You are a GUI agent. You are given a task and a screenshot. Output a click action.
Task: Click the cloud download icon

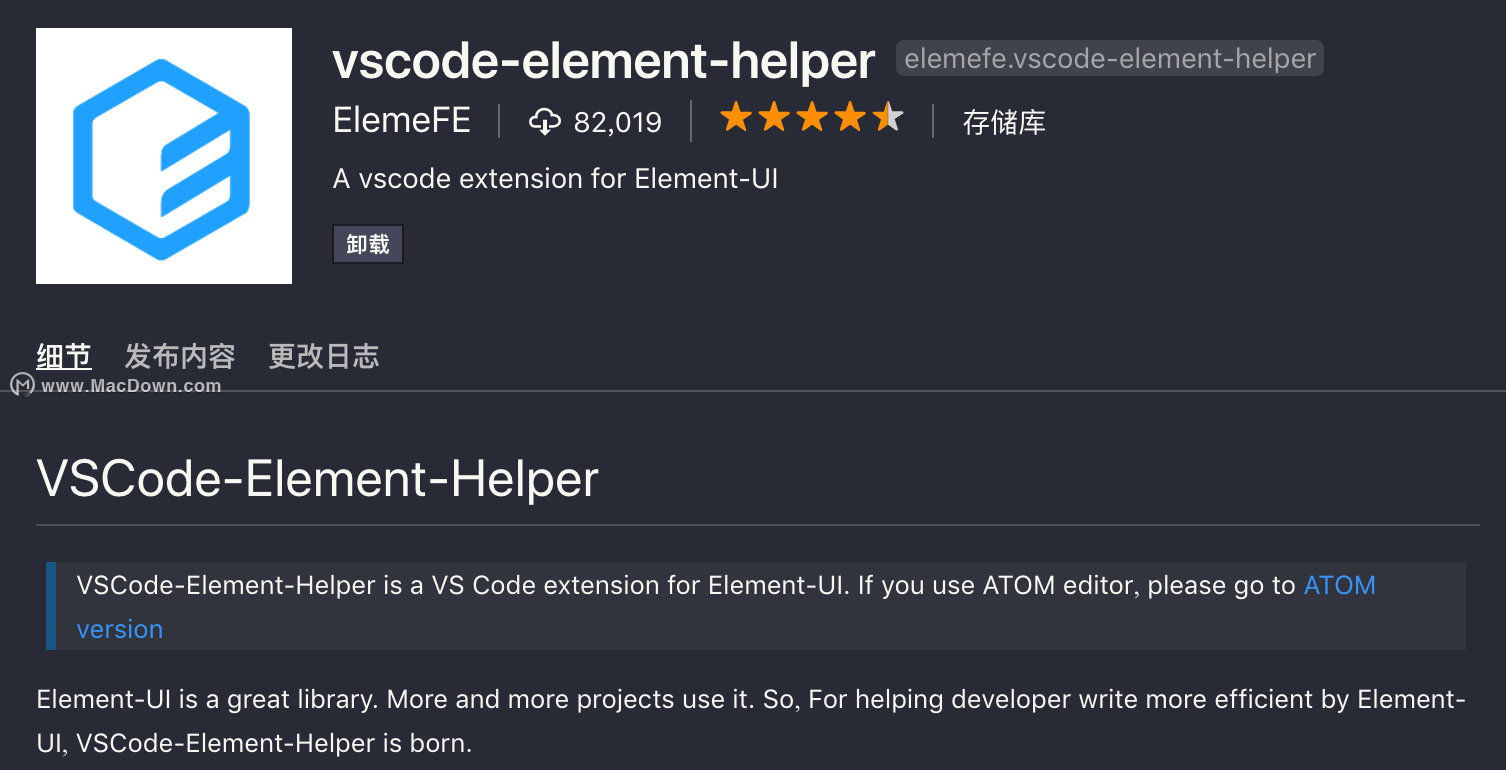(544, 122)
